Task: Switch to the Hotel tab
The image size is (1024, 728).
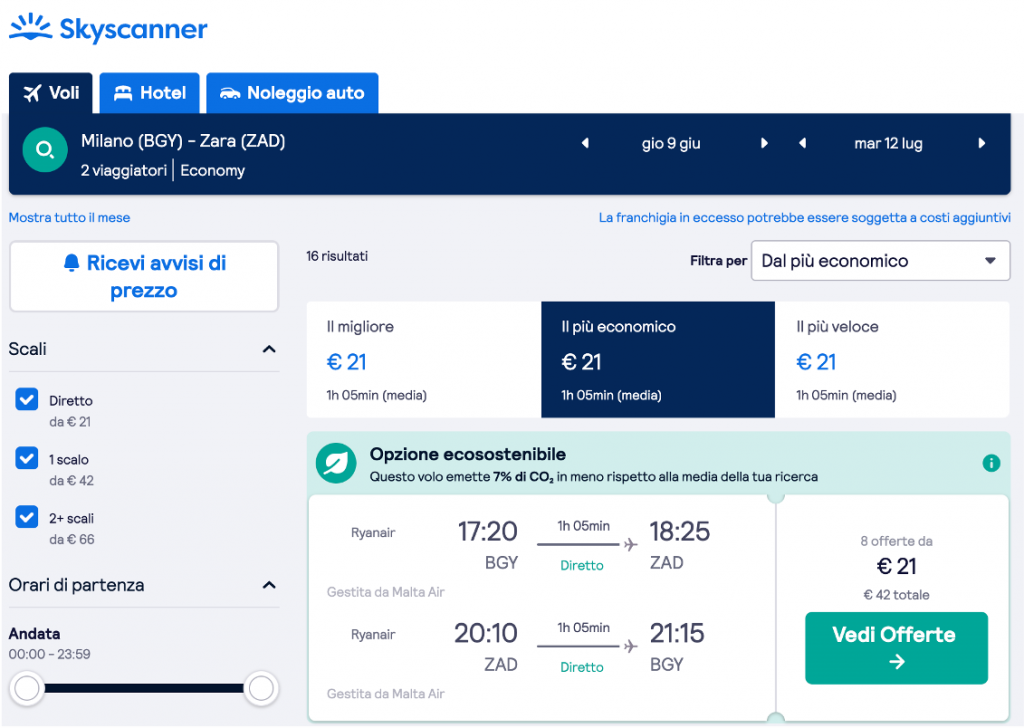Action: 150,93
